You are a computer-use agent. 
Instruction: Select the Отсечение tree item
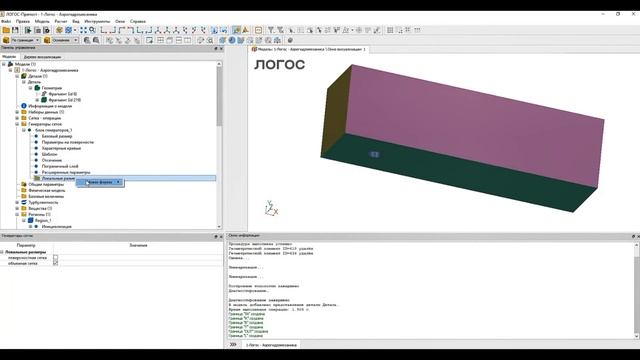point(52,160)
